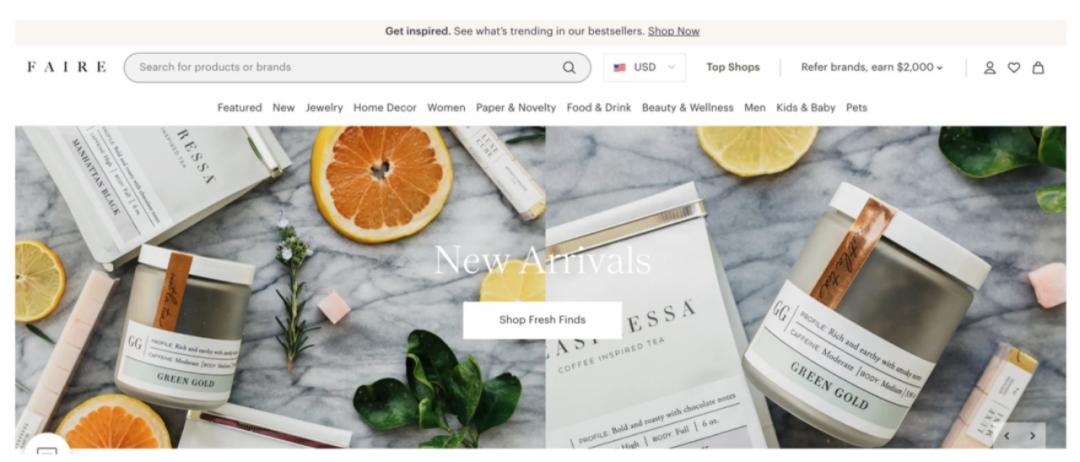Image resolution: width=1080 pixels, height=462 pixels.
Task: Open the Featured category
Action: pos(240,107)
